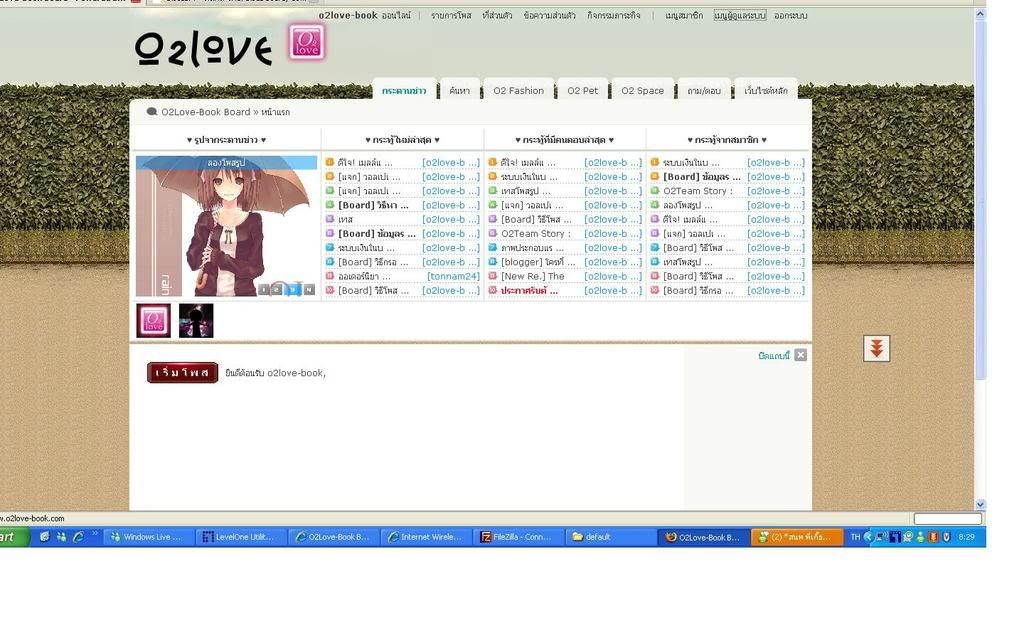Open the O2 Space tab

(x=643, y=91)
